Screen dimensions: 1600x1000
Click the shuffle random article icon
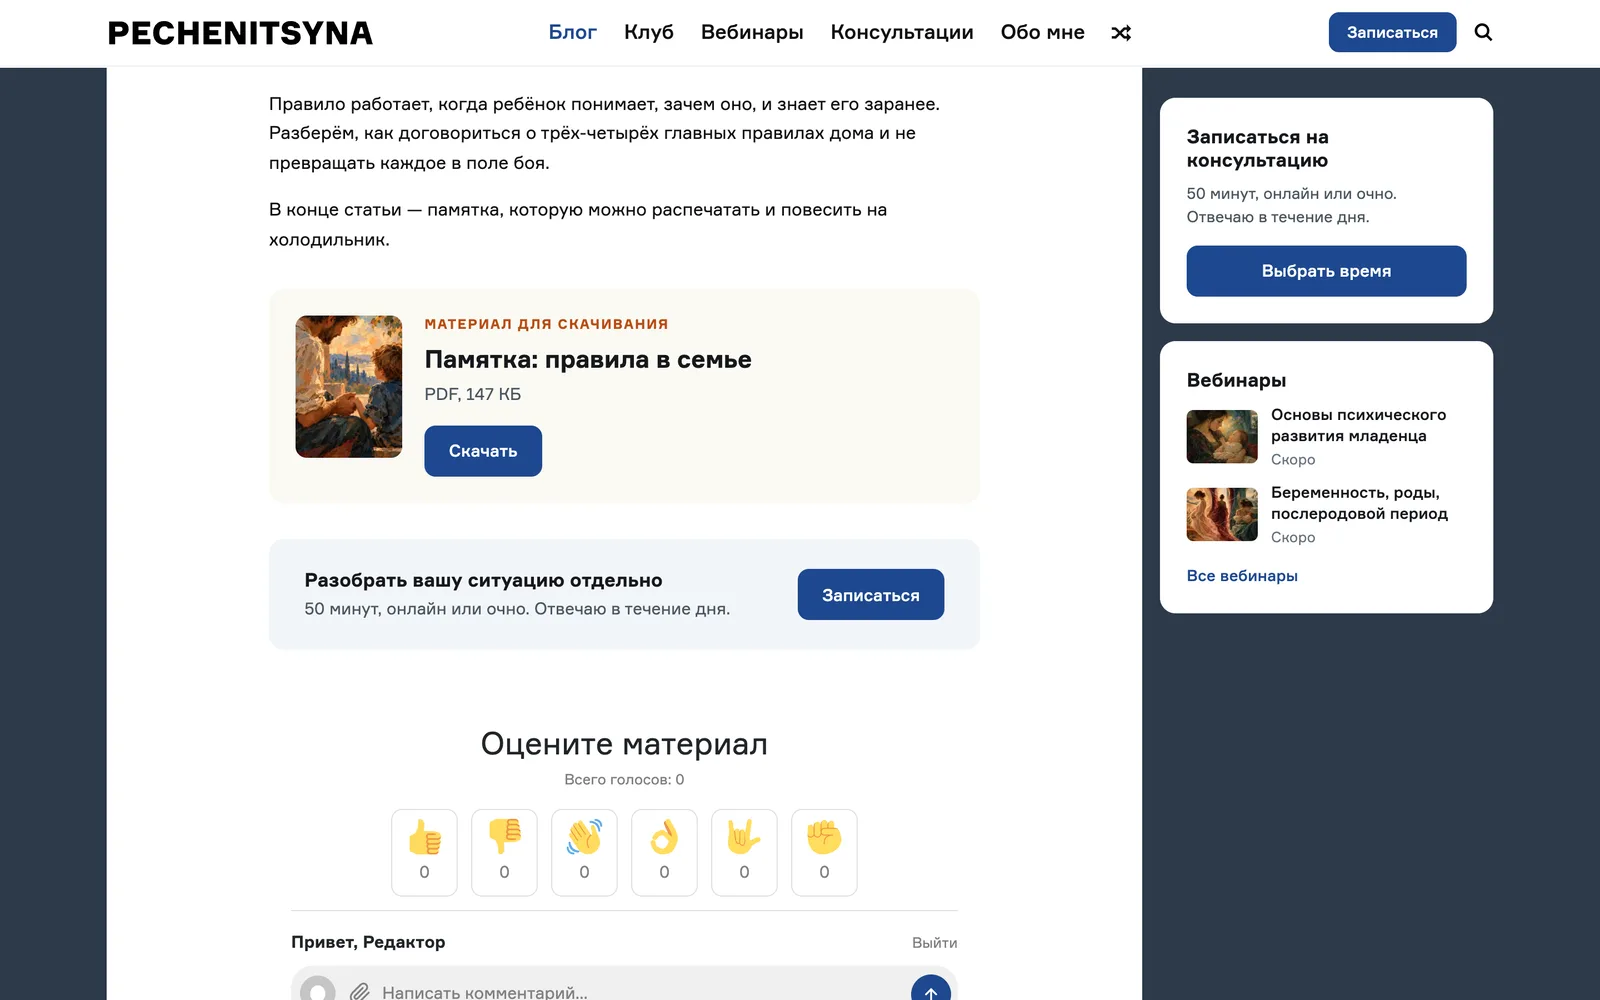coord(1121,33)
